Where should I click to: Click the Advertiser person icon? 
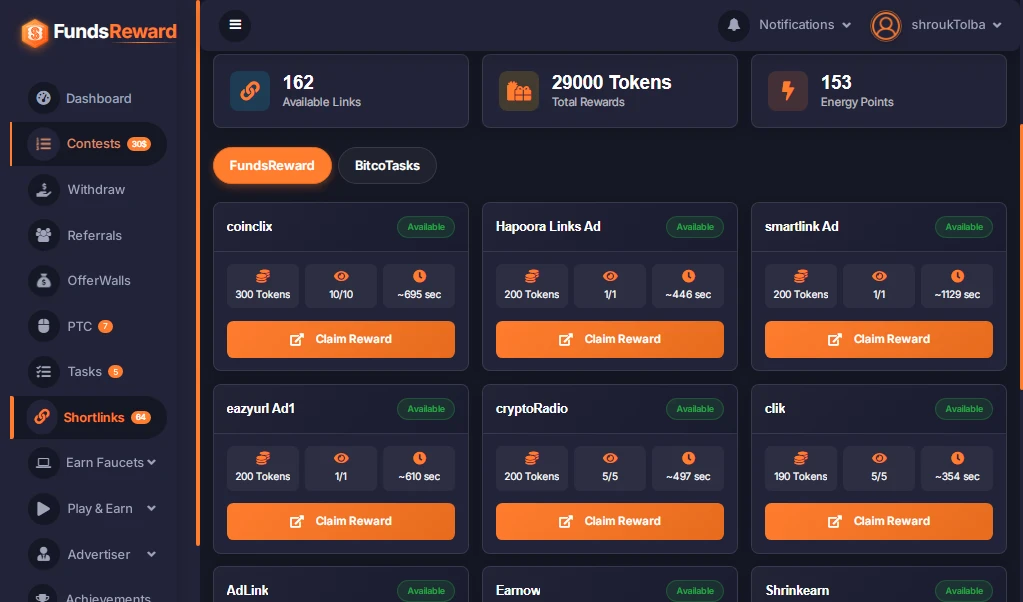(x=44, y=554)
